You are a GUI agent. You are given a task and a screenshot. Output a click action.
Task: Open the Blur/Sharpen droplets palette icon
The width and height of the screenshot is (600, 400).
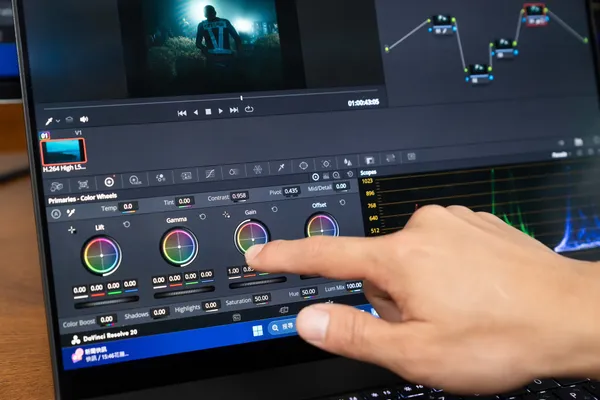(x=347, y=162)
